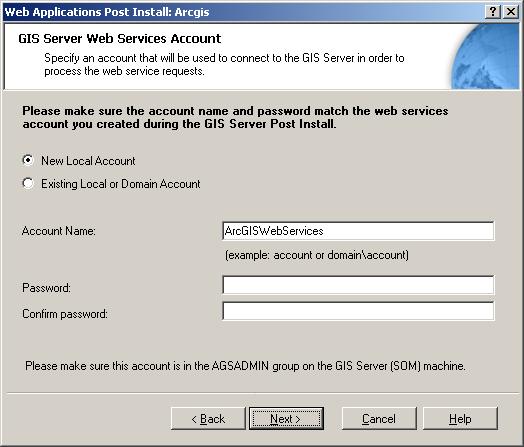Screen dimensions: 524x447
Task: Open the Help button
Action: click(460, 419)
